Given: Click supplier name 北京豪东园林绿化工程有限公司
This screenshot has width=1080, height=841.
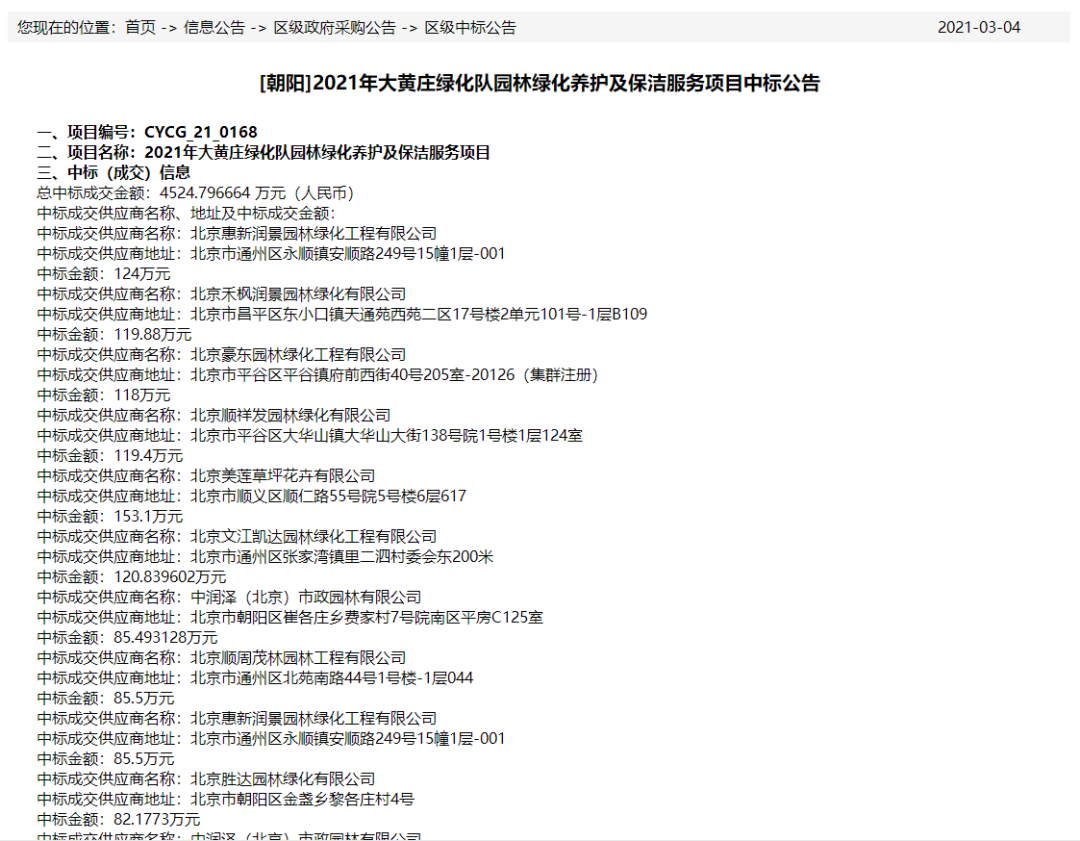Looking at the screenshot, I should pos(298,354).
